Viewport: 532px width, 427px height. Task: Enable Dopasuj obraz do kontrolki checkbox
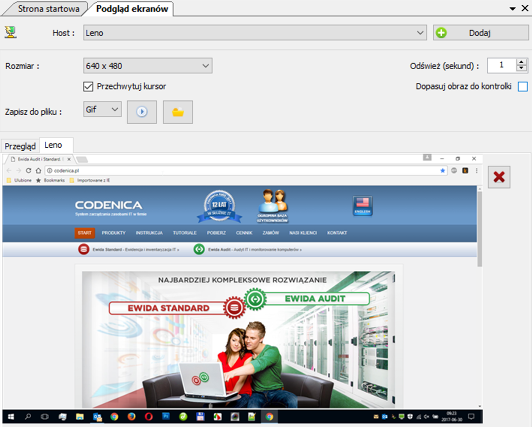click(523, 86)
